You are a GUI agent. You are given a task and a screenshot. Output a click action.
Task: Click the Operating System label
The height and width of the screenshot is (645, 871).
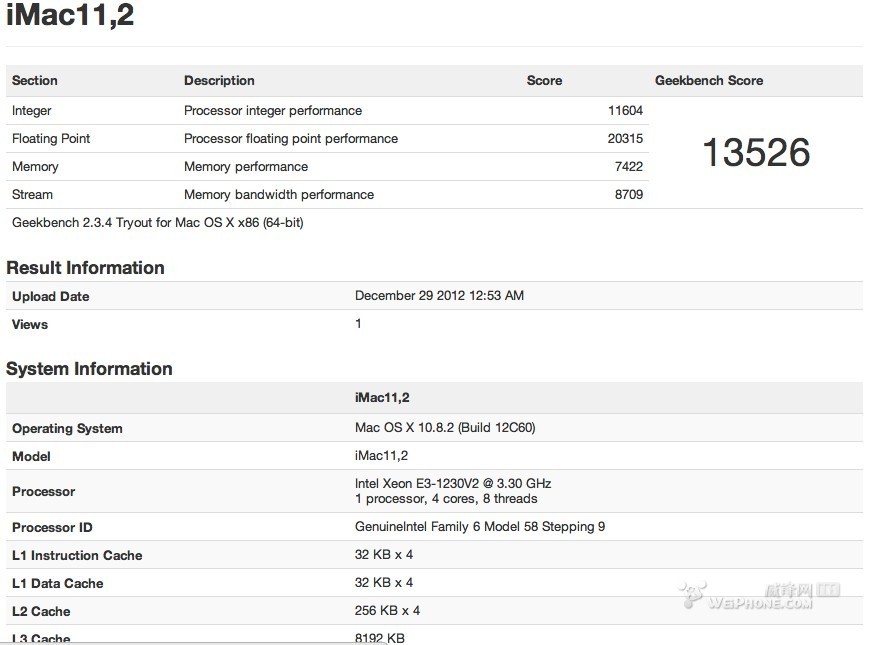67,428
